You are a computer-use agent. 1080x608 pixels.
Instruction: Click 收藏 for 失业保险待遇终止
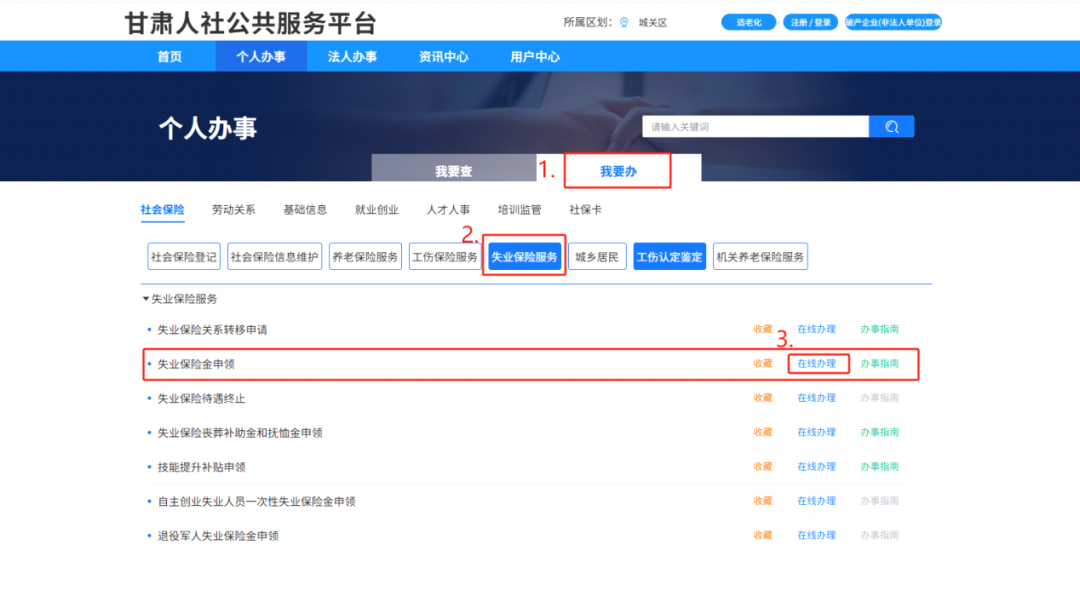point(762,398)
